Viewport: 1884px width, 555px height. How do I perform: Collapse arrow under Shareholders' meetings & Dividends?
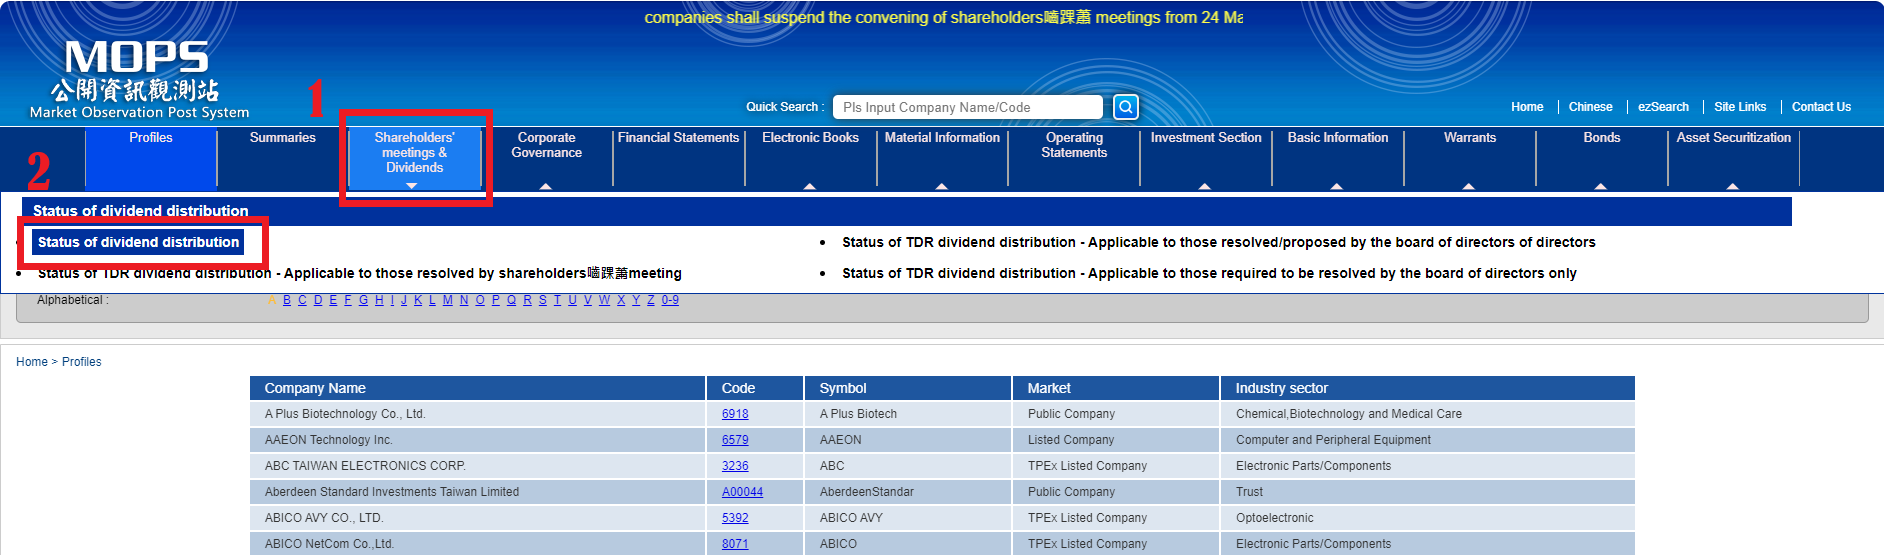411,186
